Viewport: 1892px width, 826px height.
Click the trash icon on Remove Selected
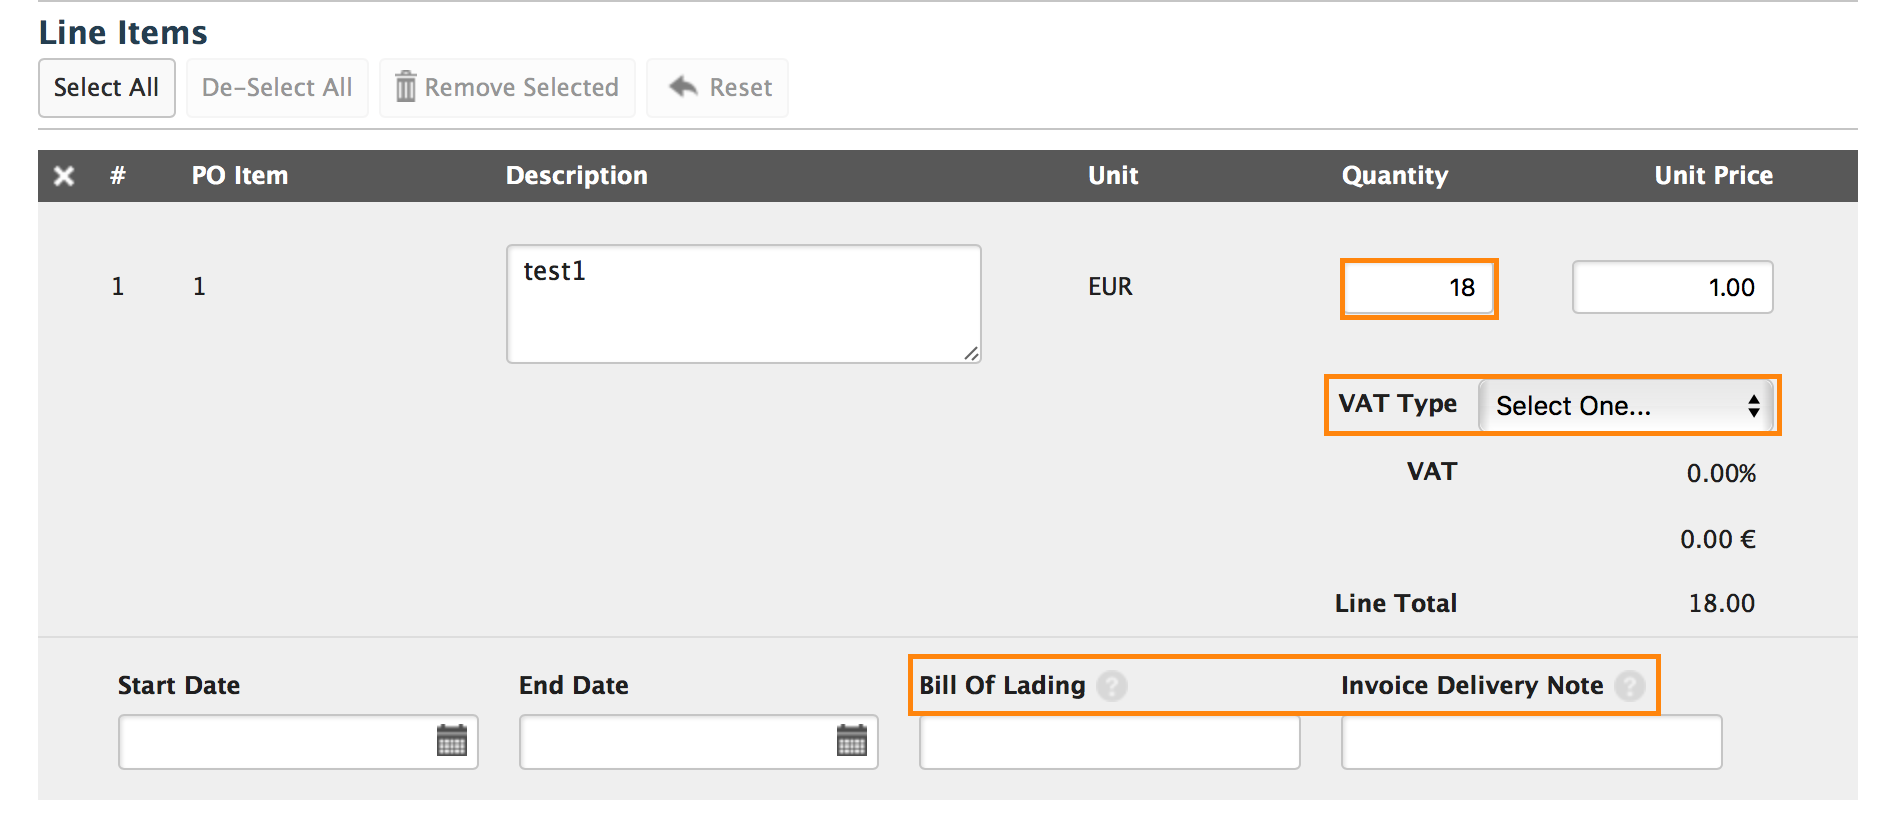(x=405, y=87)
